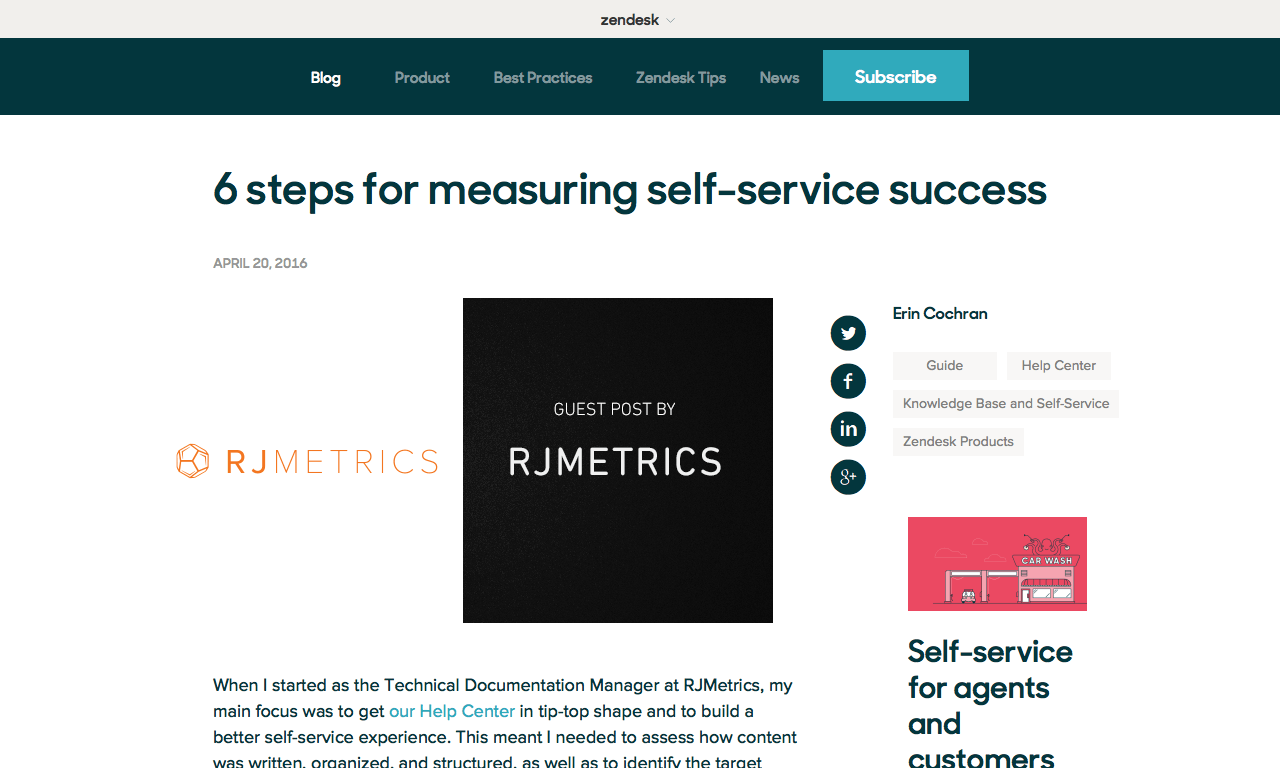Share the post on Google Plus

pos(848,477)
